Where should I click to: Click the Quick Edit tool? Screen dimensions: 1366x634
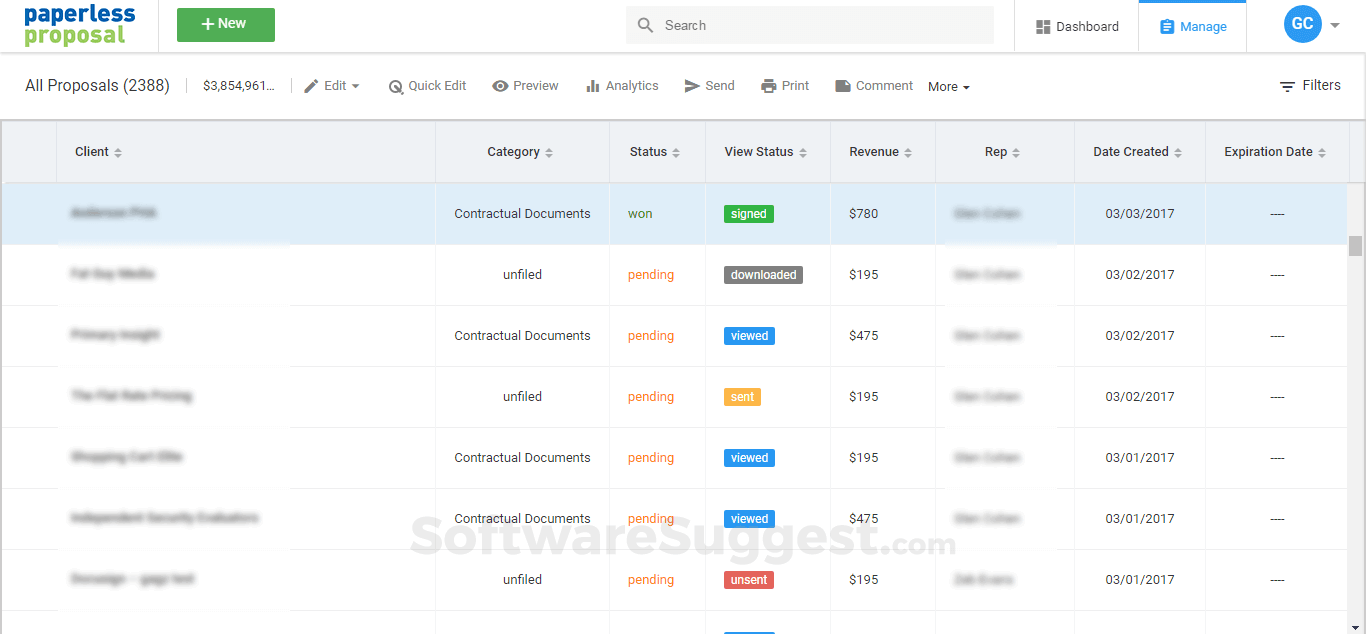[427, 86]
